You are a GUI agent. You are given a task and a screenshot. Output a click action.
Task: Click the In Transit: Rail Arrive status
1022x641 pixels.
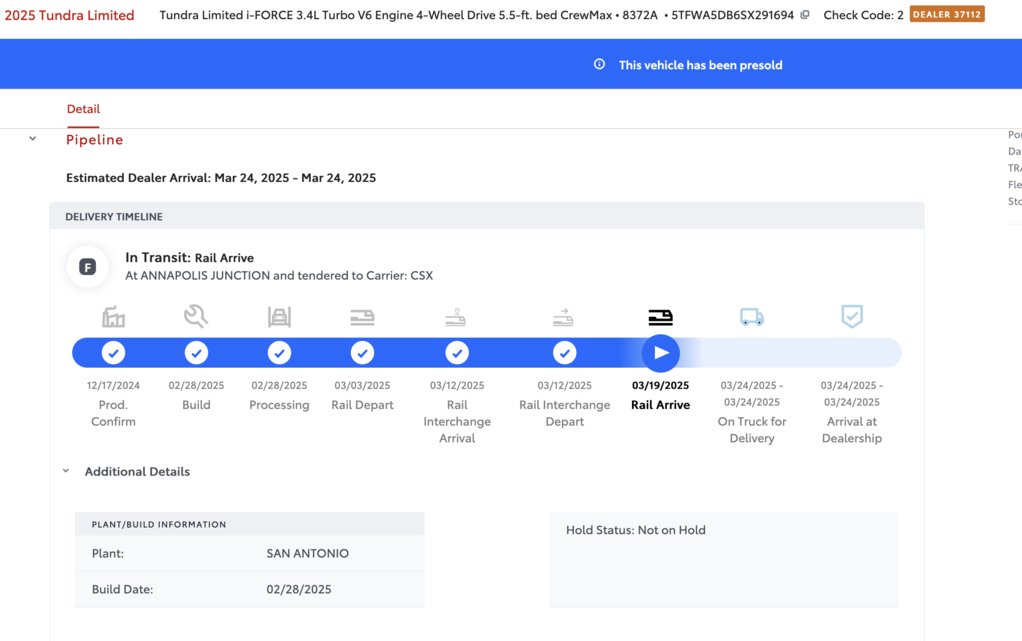coord(190,258)
